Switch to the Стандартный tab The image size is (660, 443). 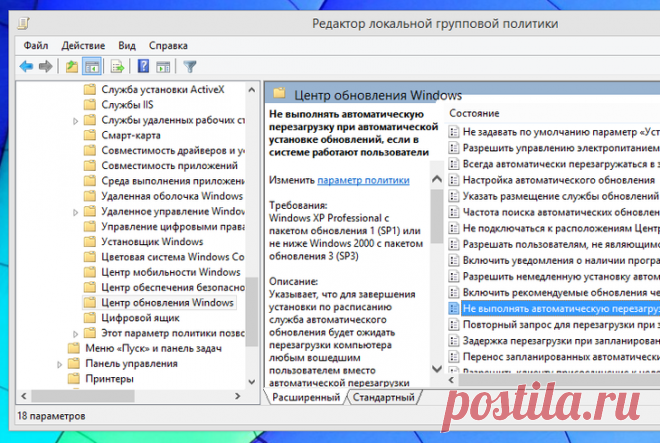[383, 397]
